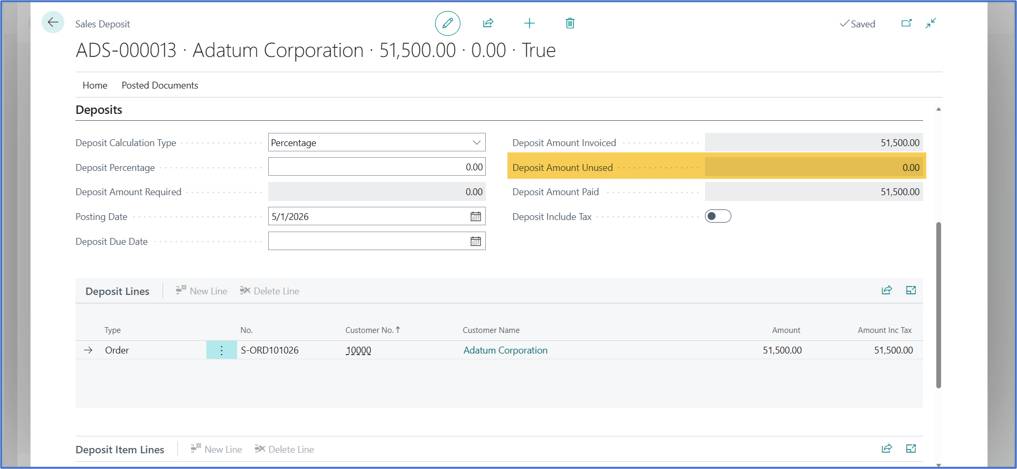Click Deposit Amount Required value
Viewport: 1017px width, 469px height.
(376, 192)
